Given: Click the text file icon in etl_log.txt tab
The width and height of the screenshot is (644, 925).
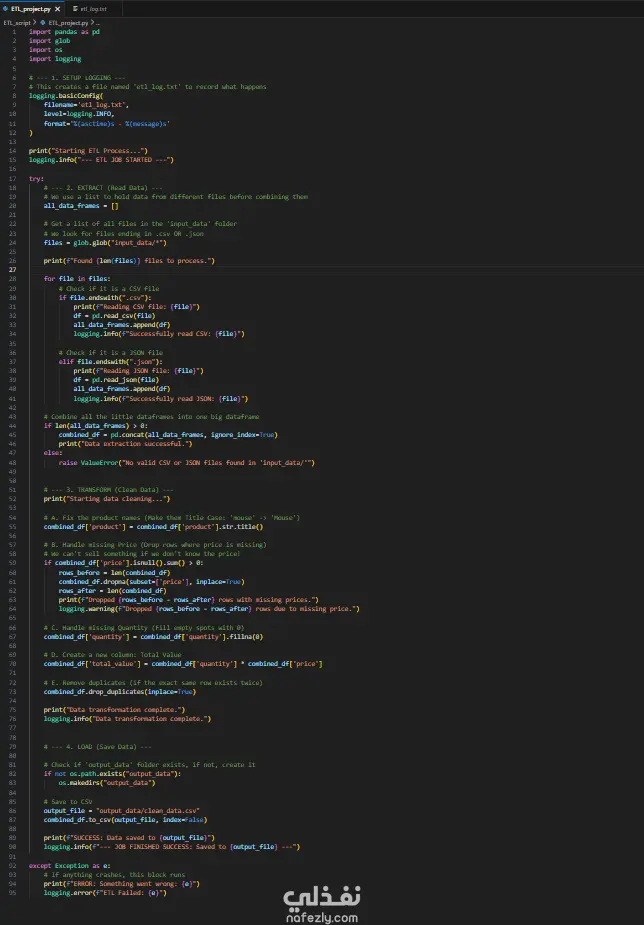Looking at the screenshot, I should 75,9.
